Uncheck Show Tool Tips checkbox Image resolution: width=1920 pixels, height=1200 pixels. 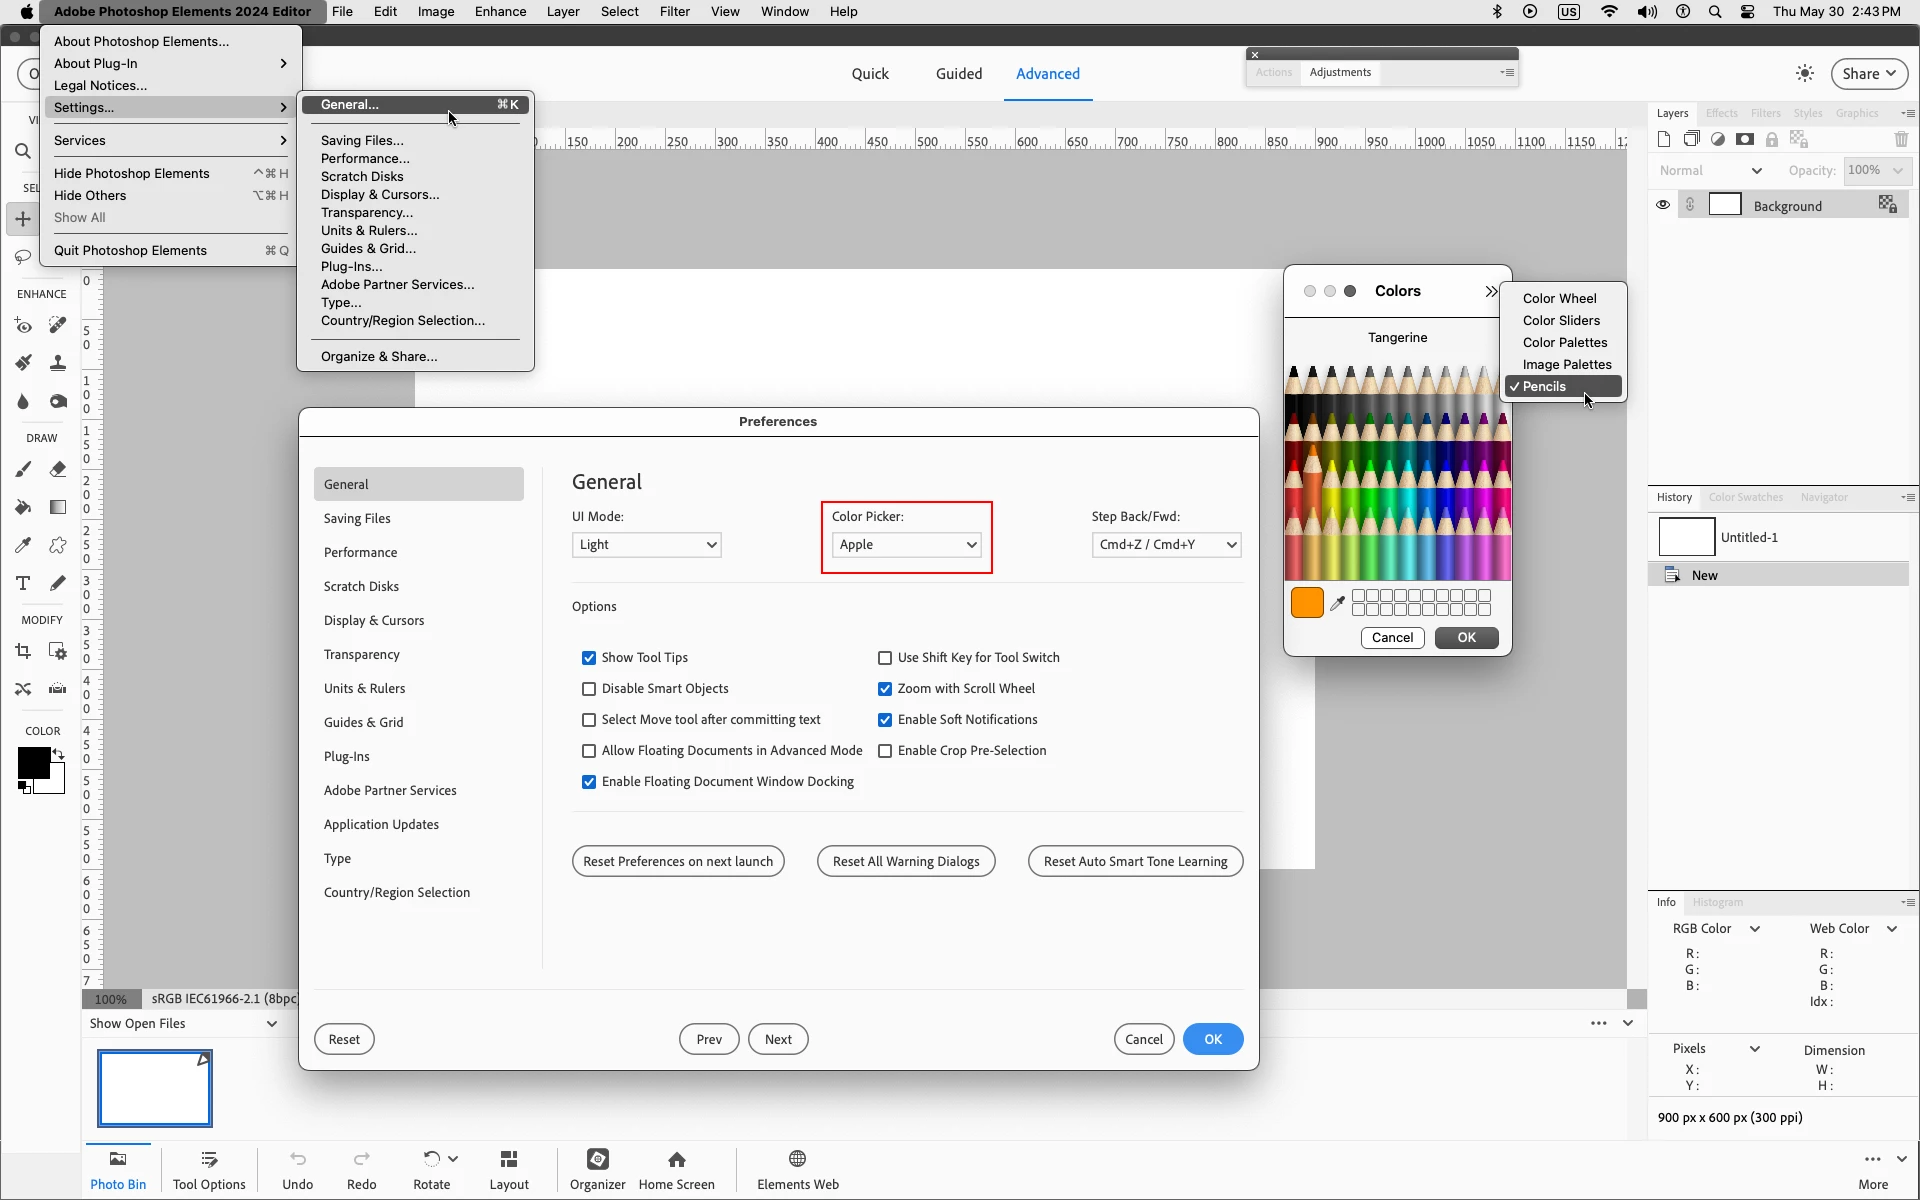tap(589, 658)
